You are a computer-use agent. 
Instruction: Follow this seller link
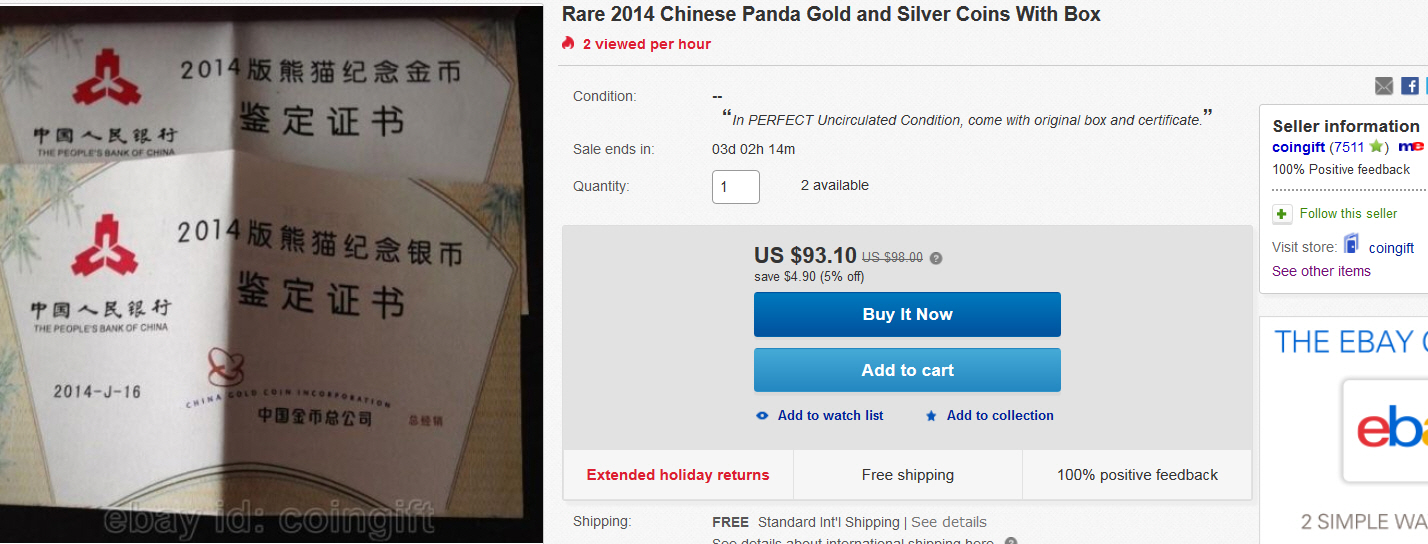point(1348,214)
